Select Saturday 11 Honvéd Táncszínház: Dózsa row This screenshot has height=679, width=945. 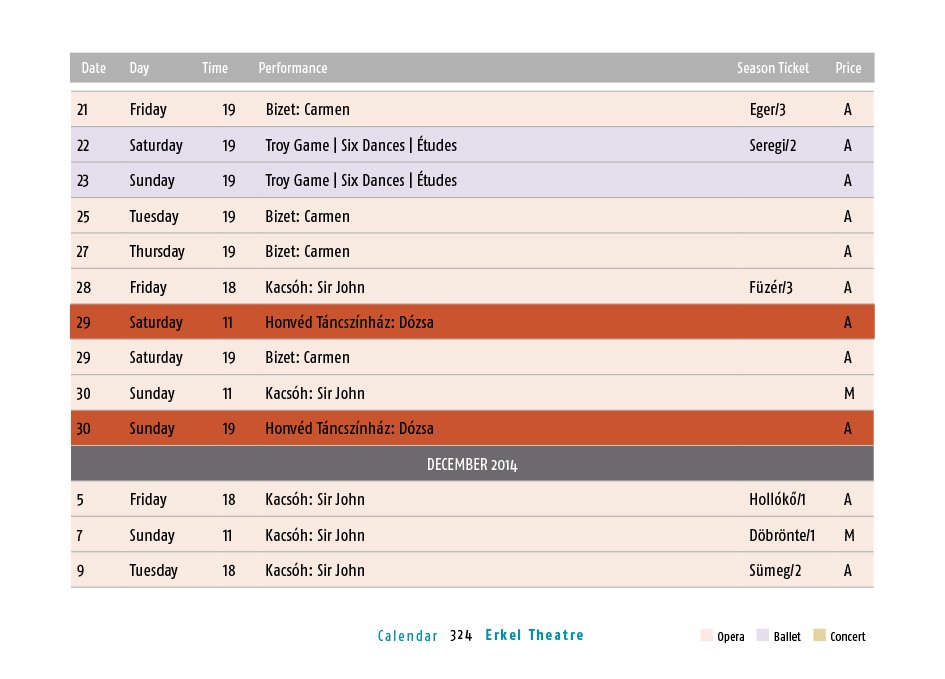point(472,322)
